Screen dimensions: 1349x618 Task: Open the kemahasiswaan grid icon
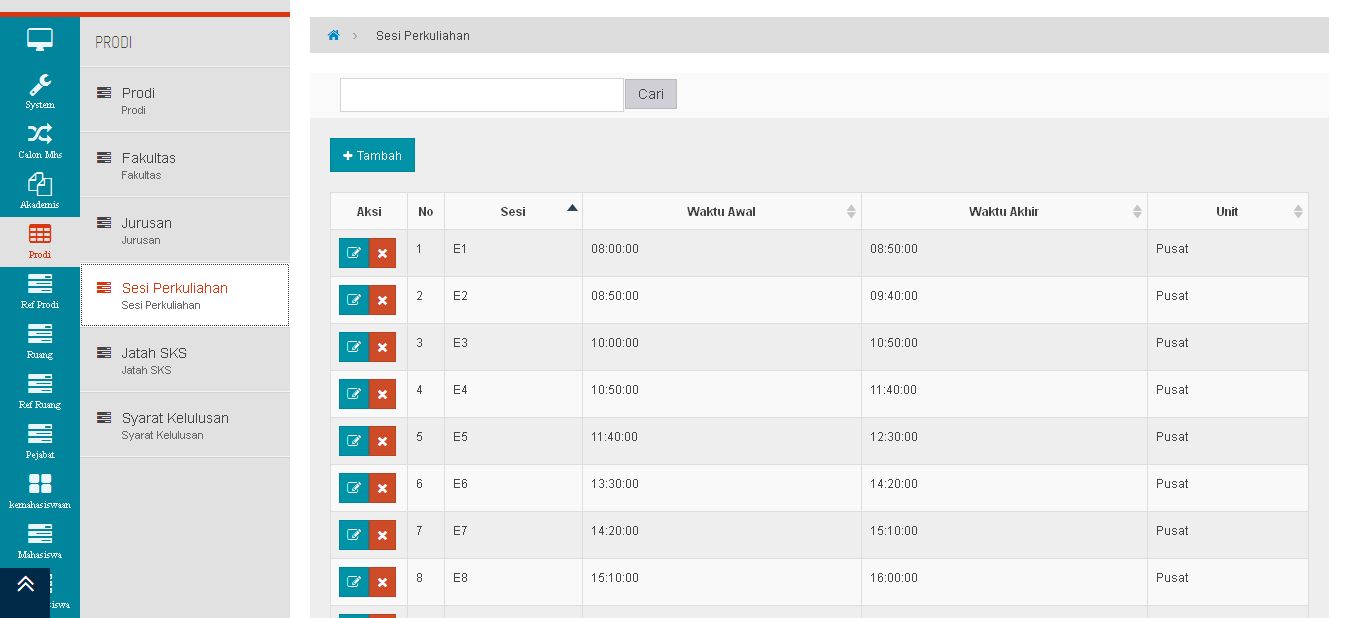tap(40, 486)
